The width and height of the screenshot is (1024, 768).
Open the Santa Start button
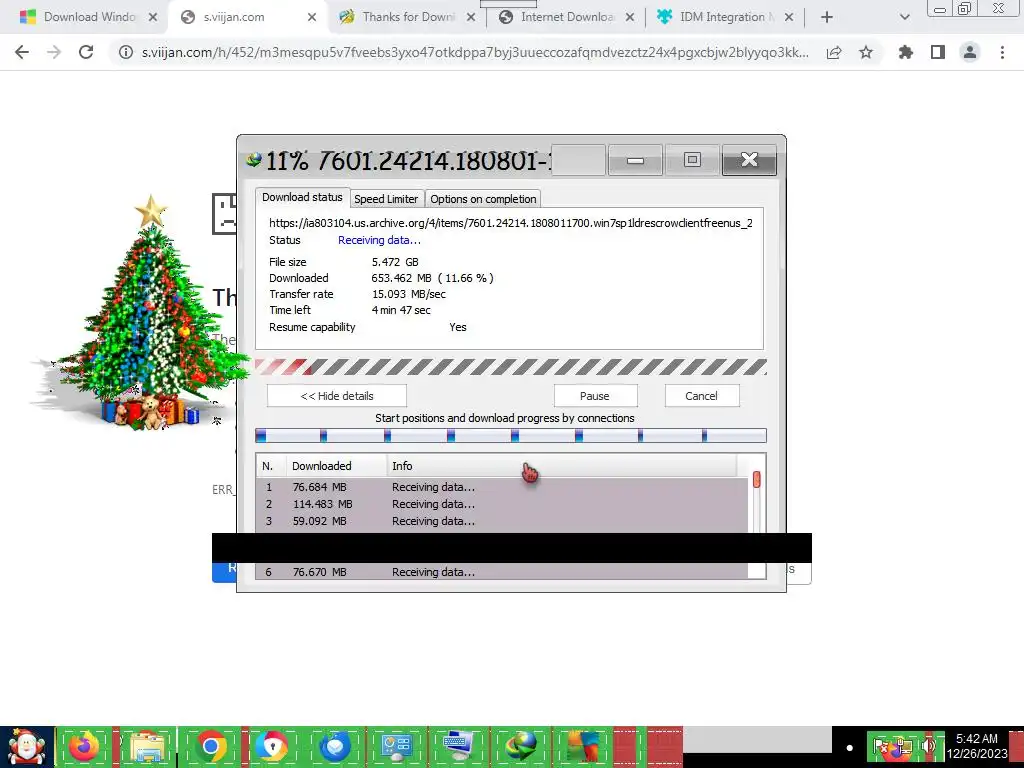(26, 747)
